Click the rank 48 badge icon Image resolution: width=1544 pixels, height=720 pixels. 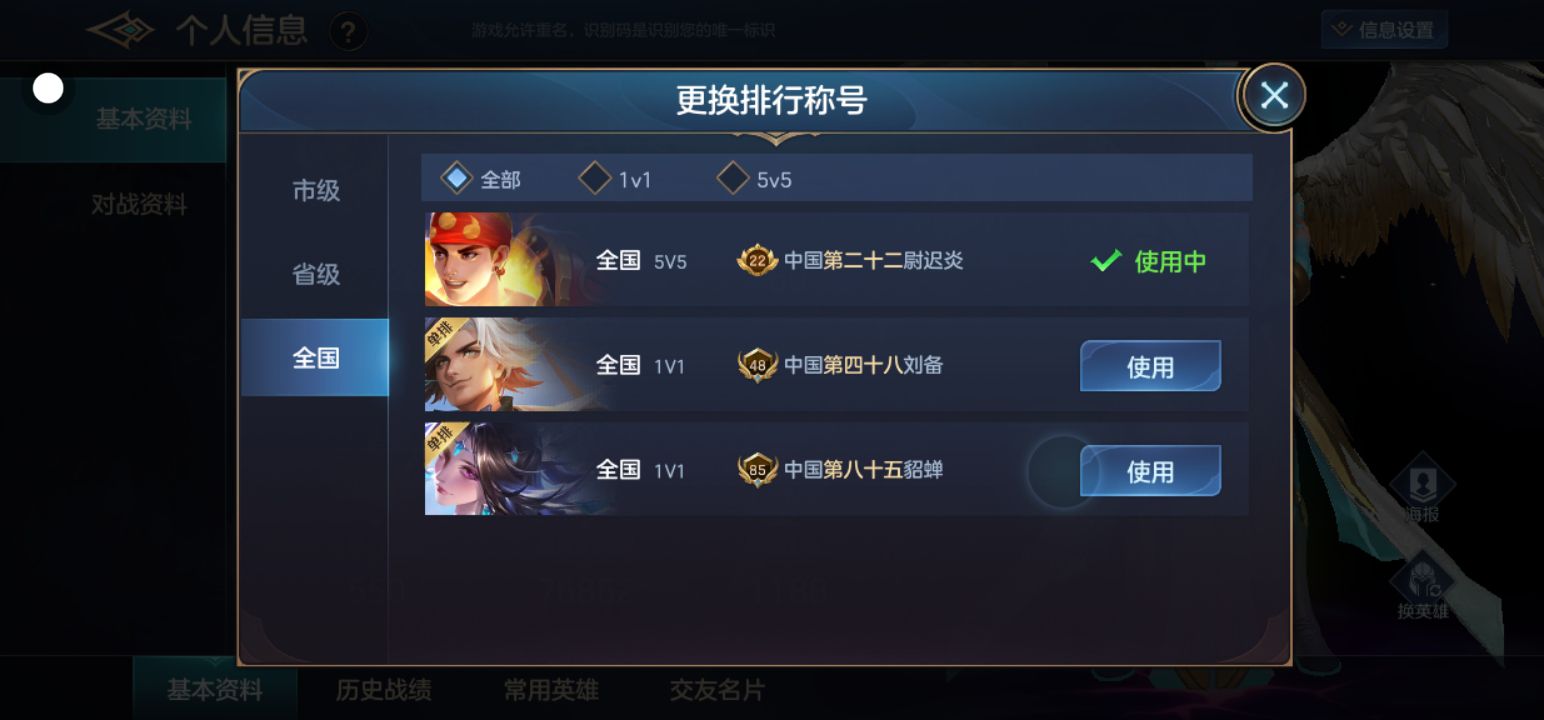(757, 365)
